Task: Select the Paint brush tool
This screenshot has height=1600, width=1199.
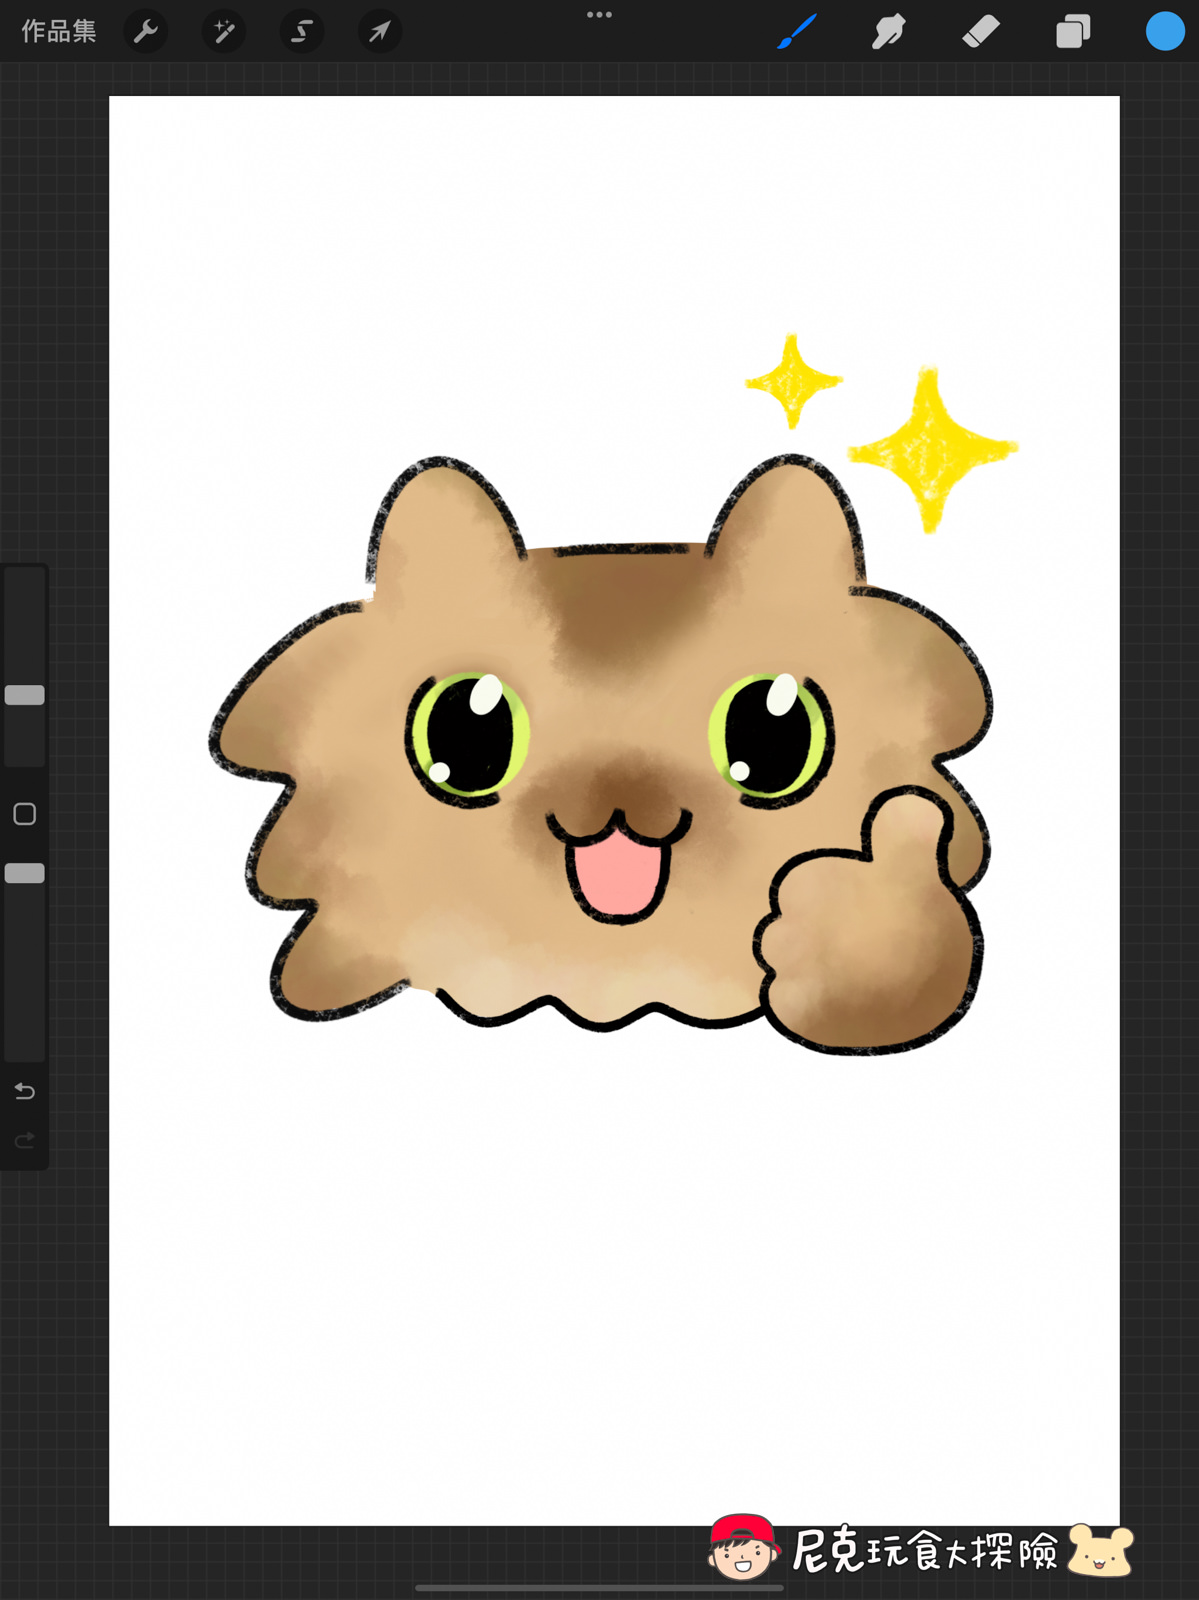Action: (797, 32)
